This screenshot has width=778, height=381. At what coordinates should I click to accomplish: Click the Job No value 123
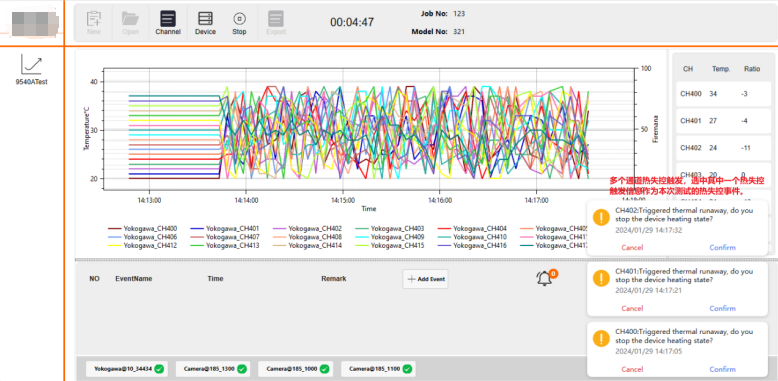click(459, 13)
